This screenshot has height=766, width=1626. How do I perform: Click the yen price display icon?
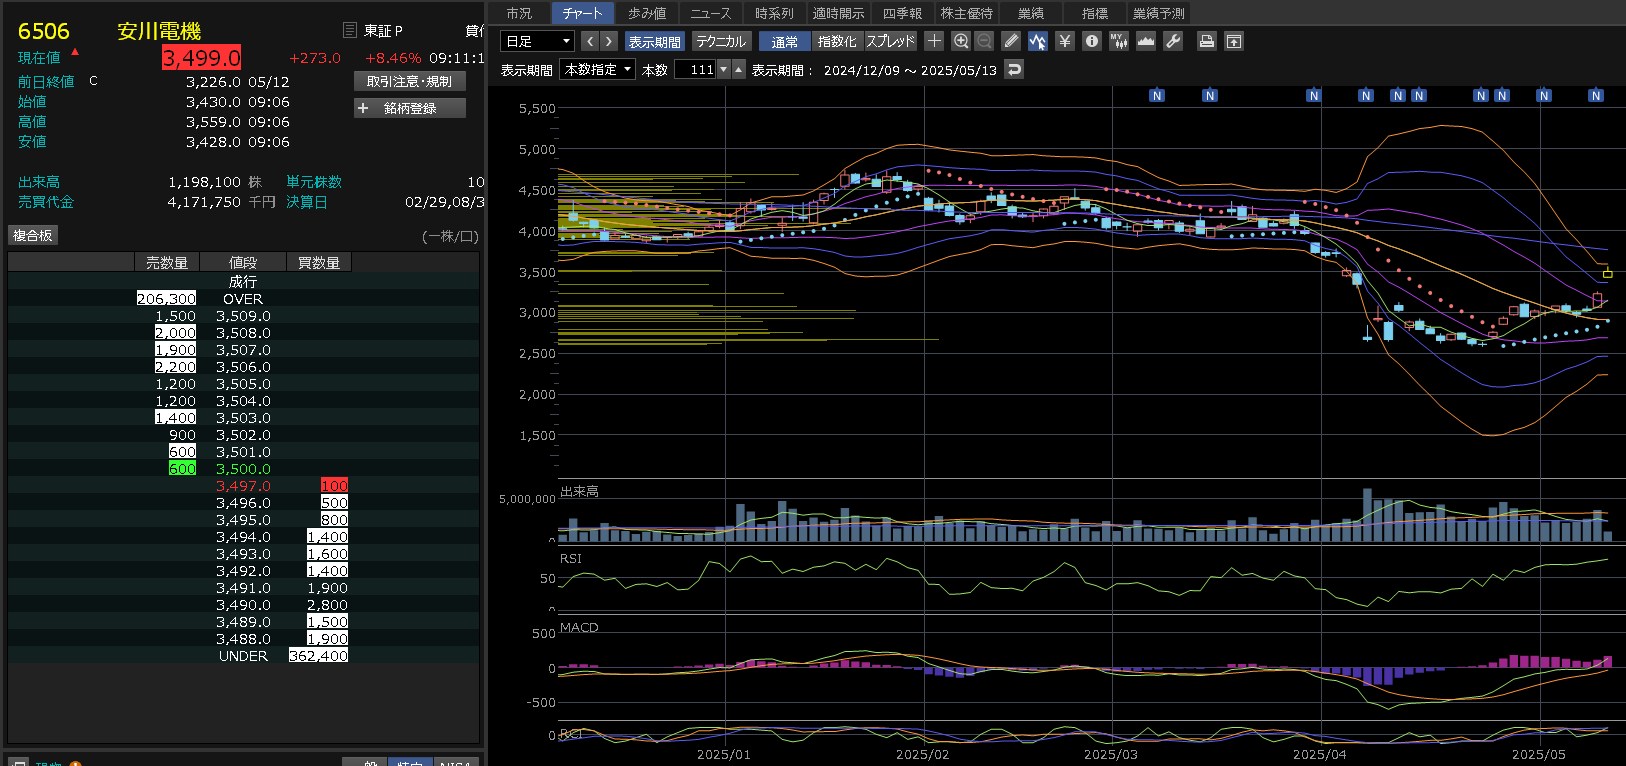(1065, 41)
